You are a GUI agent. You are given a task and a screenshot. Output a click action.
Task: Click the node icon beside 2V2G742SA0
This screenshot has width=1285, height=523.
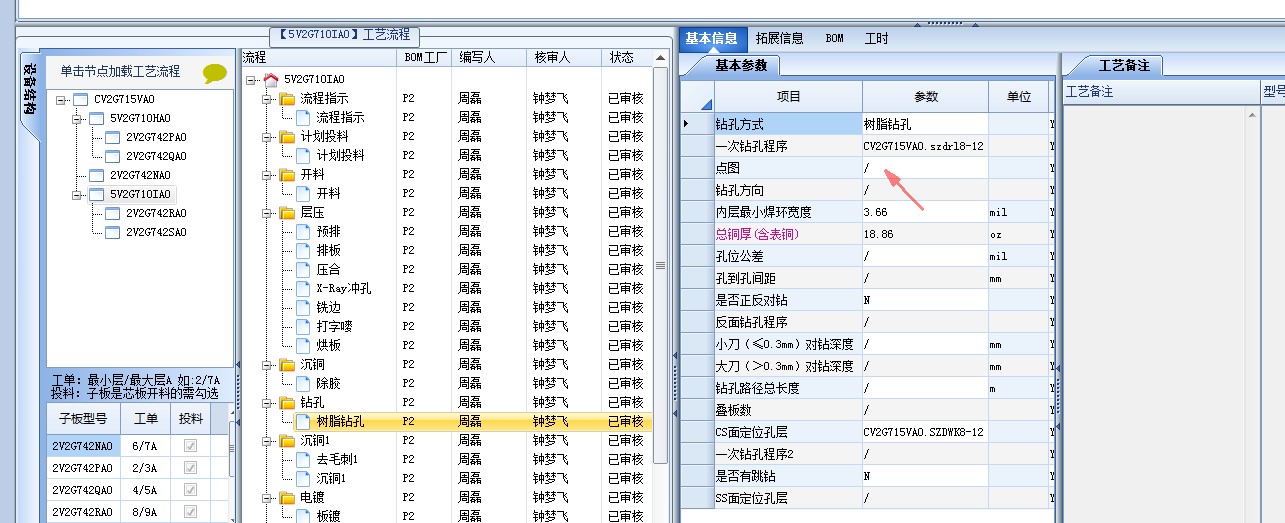tap(113, 232)
